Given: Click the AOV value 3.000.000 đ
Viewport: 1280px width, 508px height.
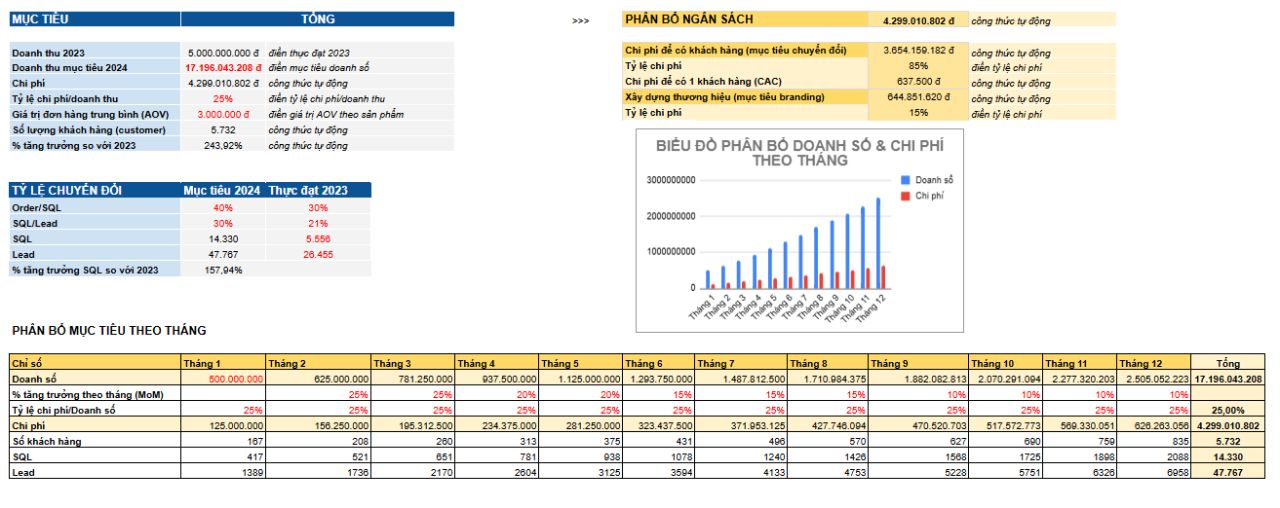Looking at the screenshot, I should [x=223, y=114].
